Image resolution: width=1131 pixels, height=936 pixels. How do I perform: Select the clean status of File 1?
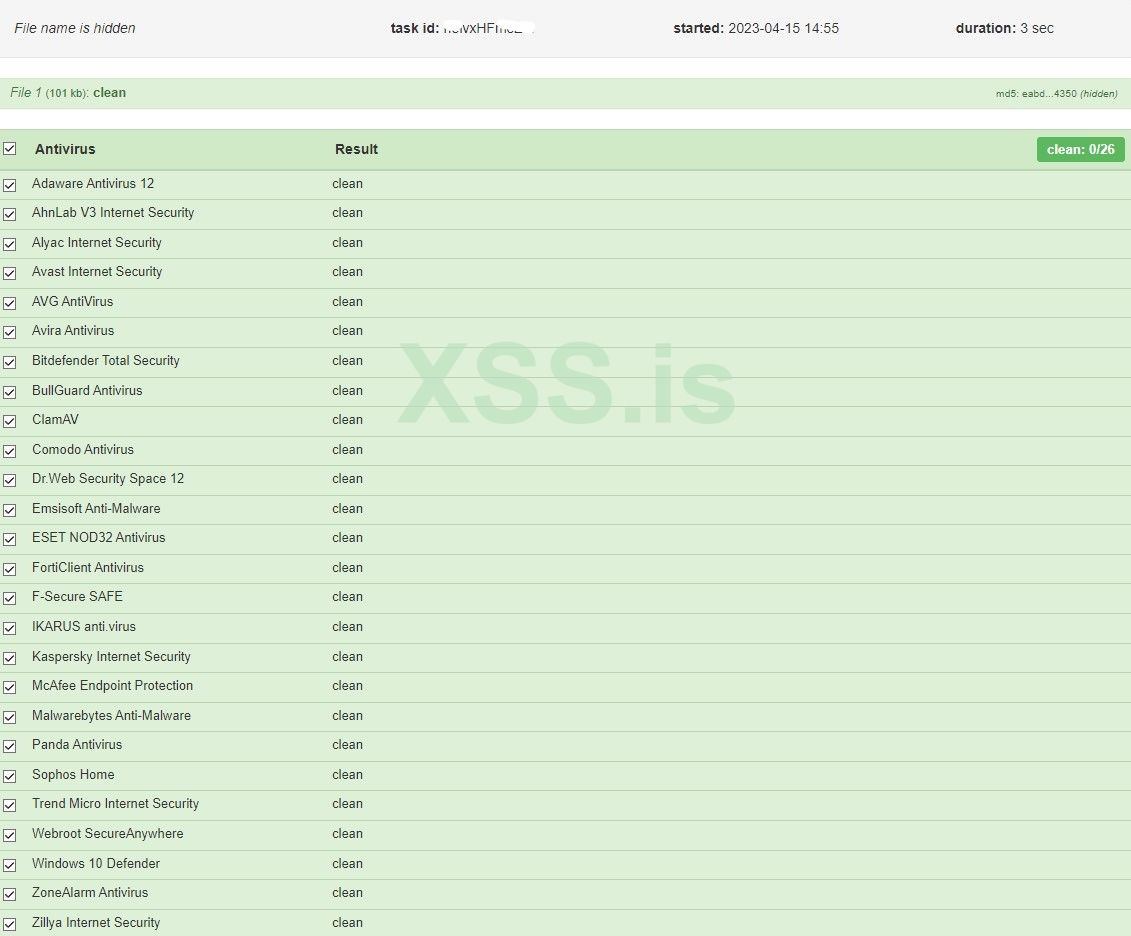point(110,93)
